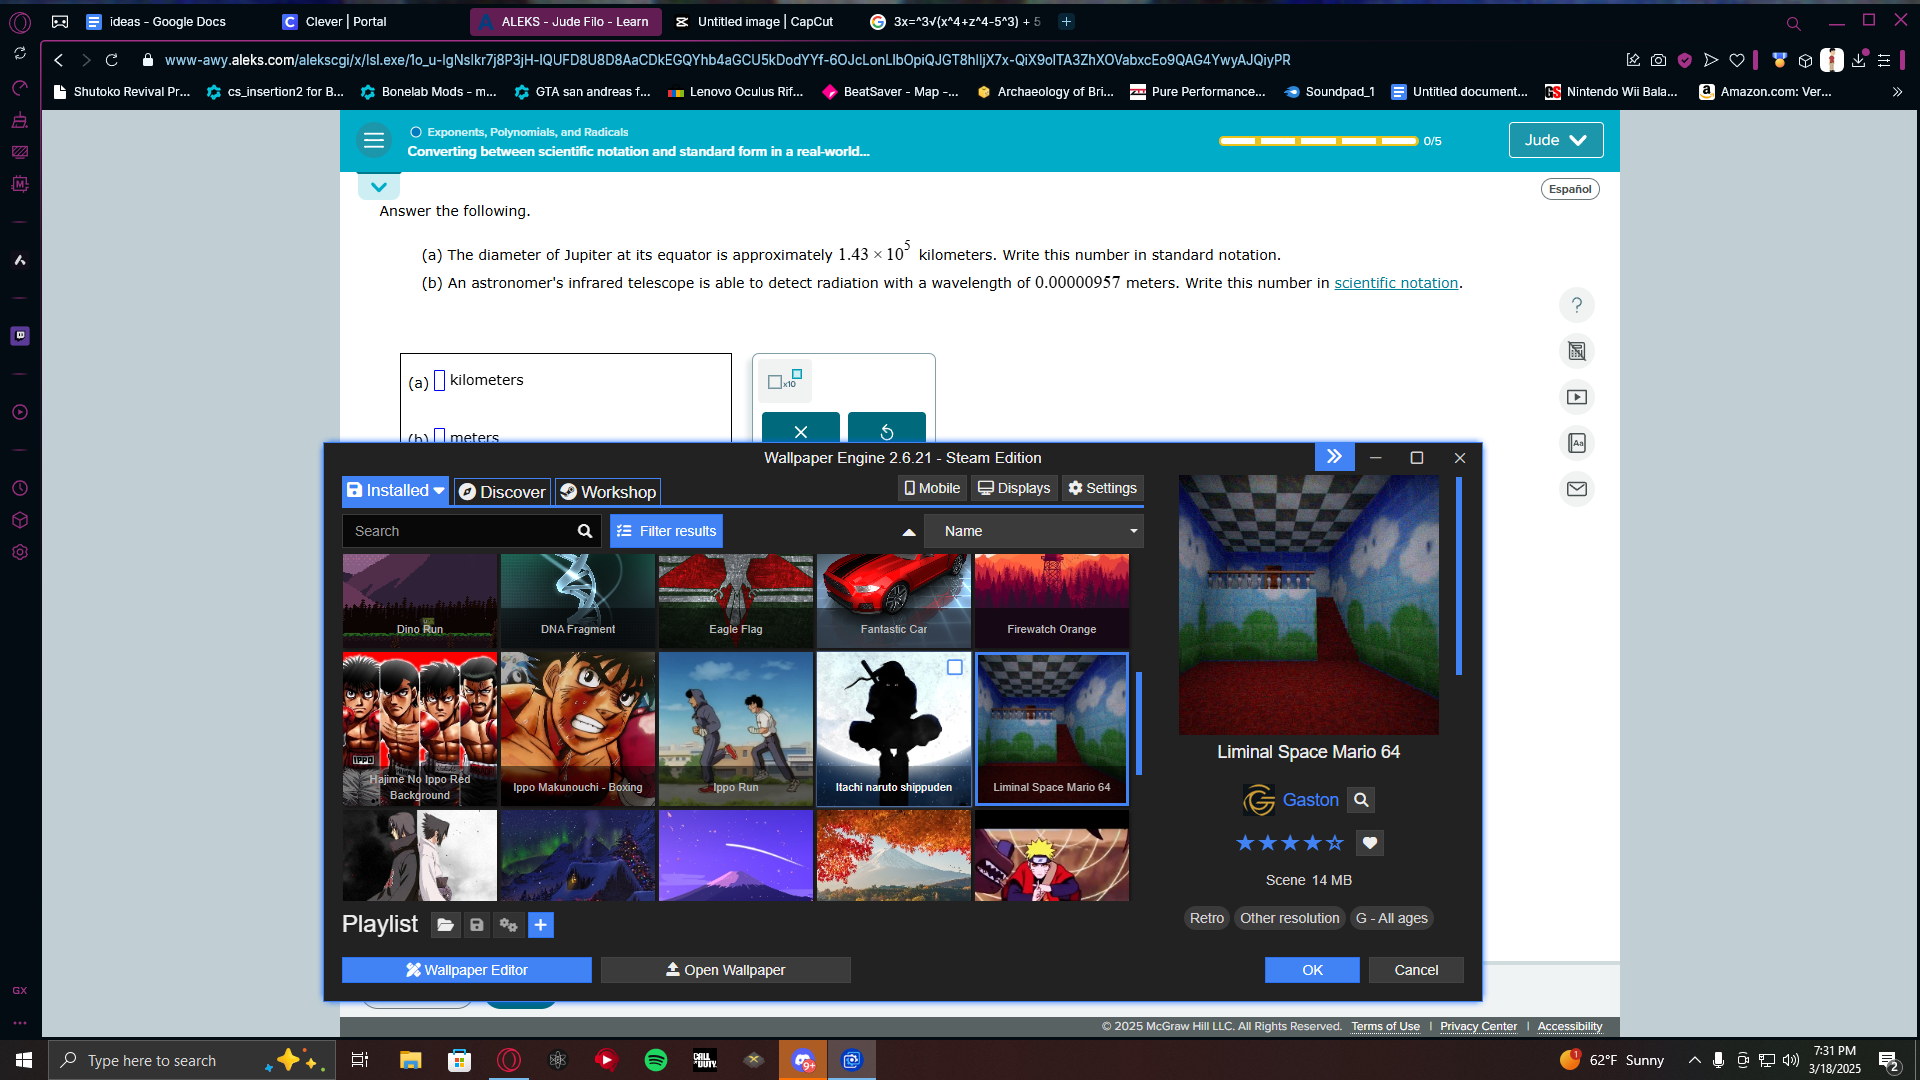Expand the Installed tab dropdown arrow
The height and width of the screenshot is (1080, 1920).
click(439, 491)
